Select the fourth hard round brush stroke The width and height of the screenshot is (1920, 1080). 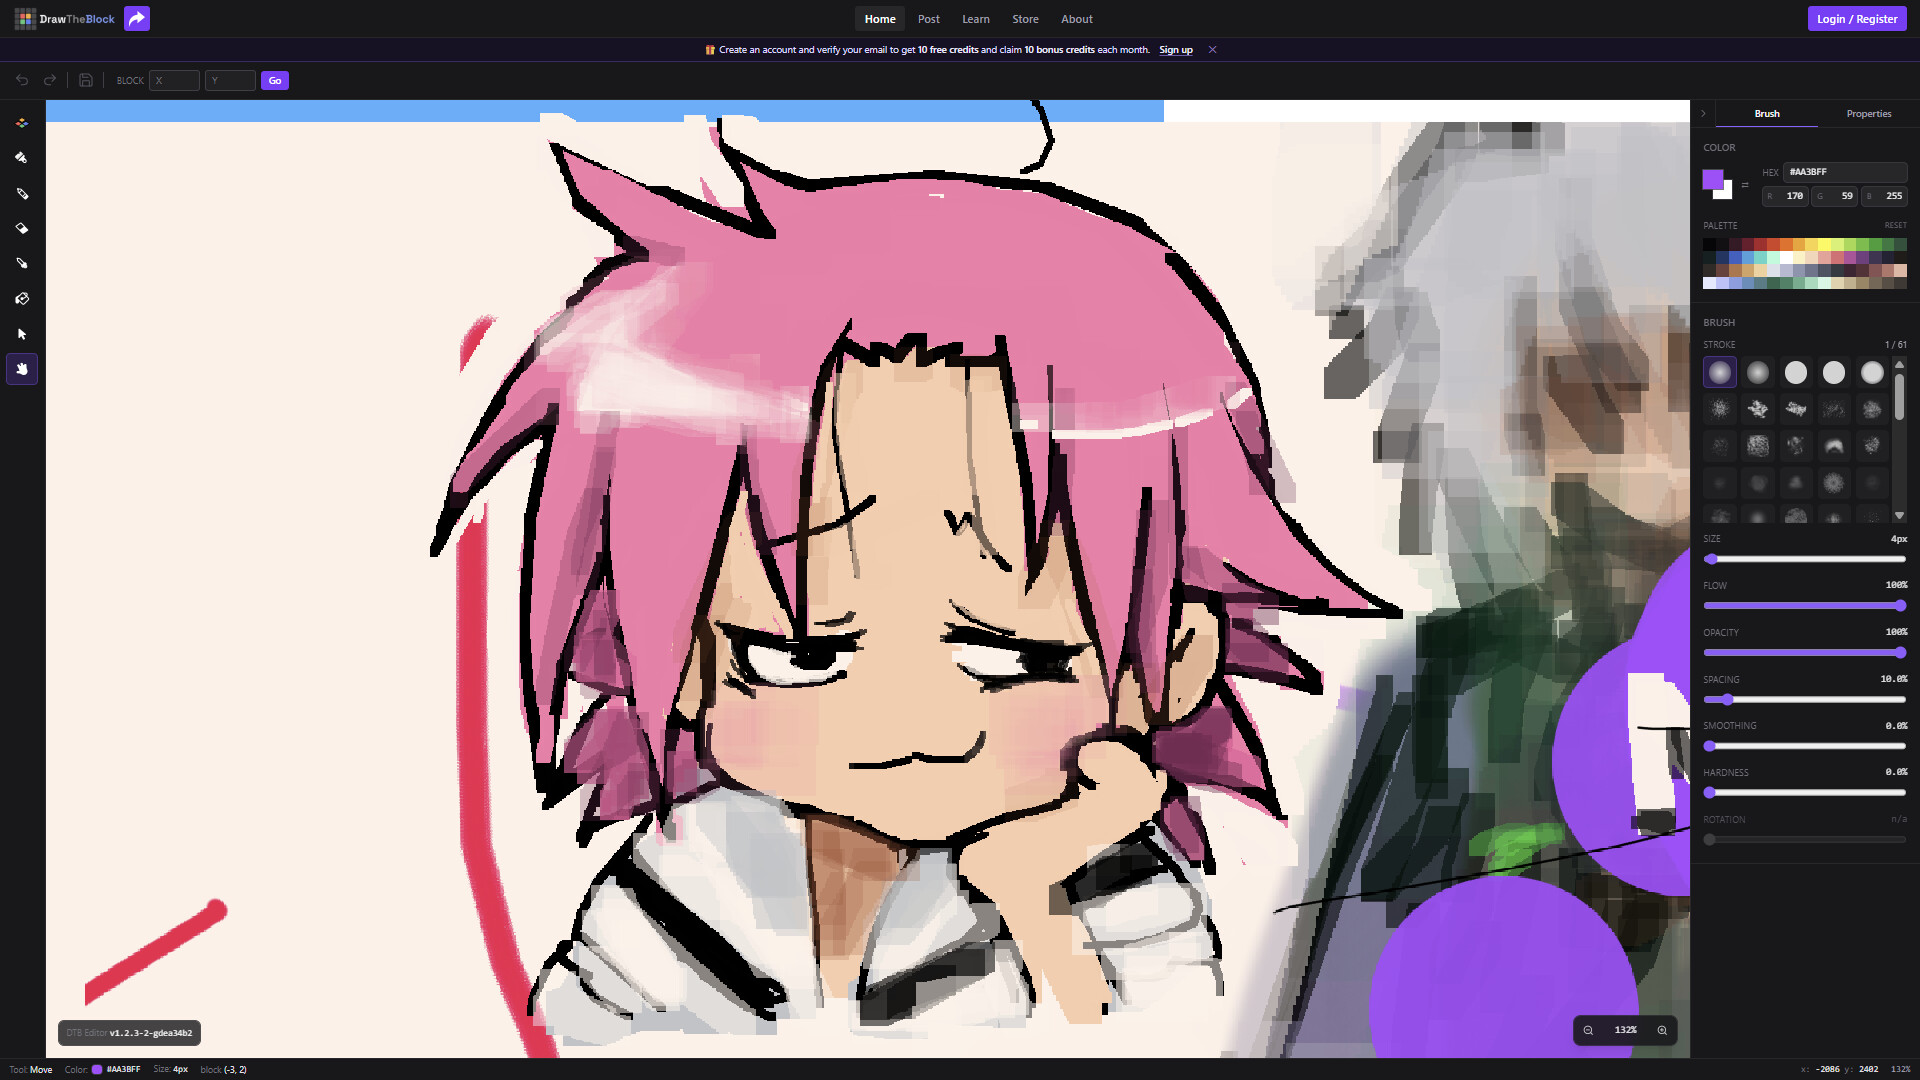coord(1834,373)
